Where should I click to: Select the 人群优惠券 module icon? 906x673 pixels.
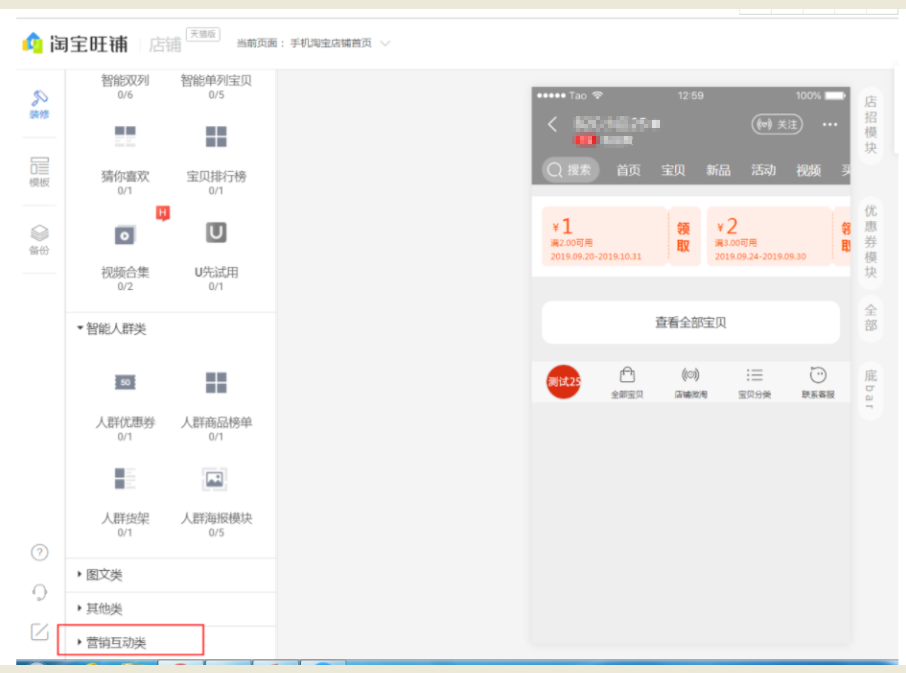pyautogui.click(x=125, y=382)
